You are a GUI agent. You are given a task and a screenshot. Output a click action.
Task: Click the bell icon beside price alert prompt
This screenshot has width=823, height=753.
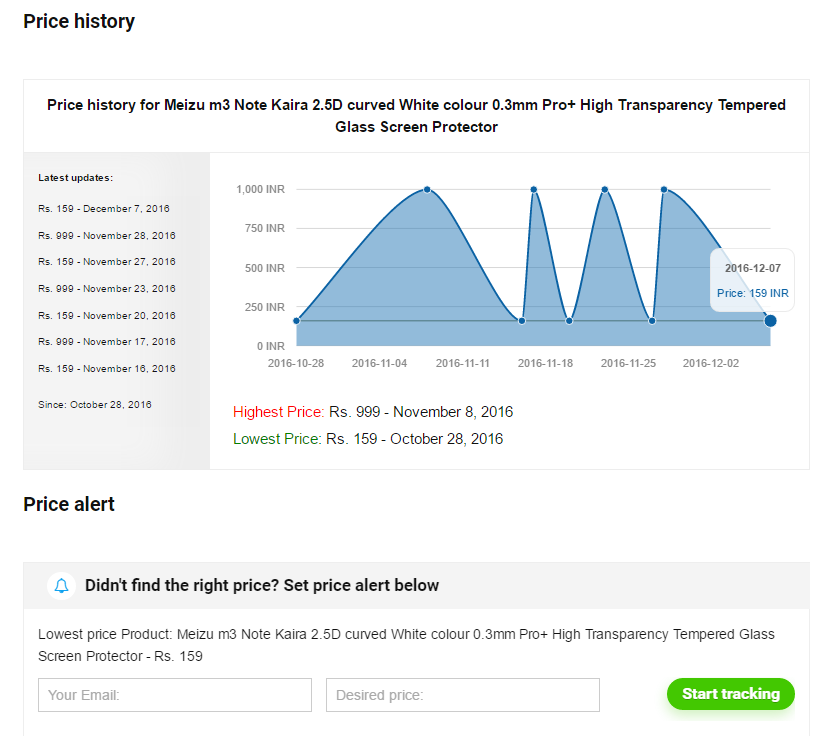[62, 585]
